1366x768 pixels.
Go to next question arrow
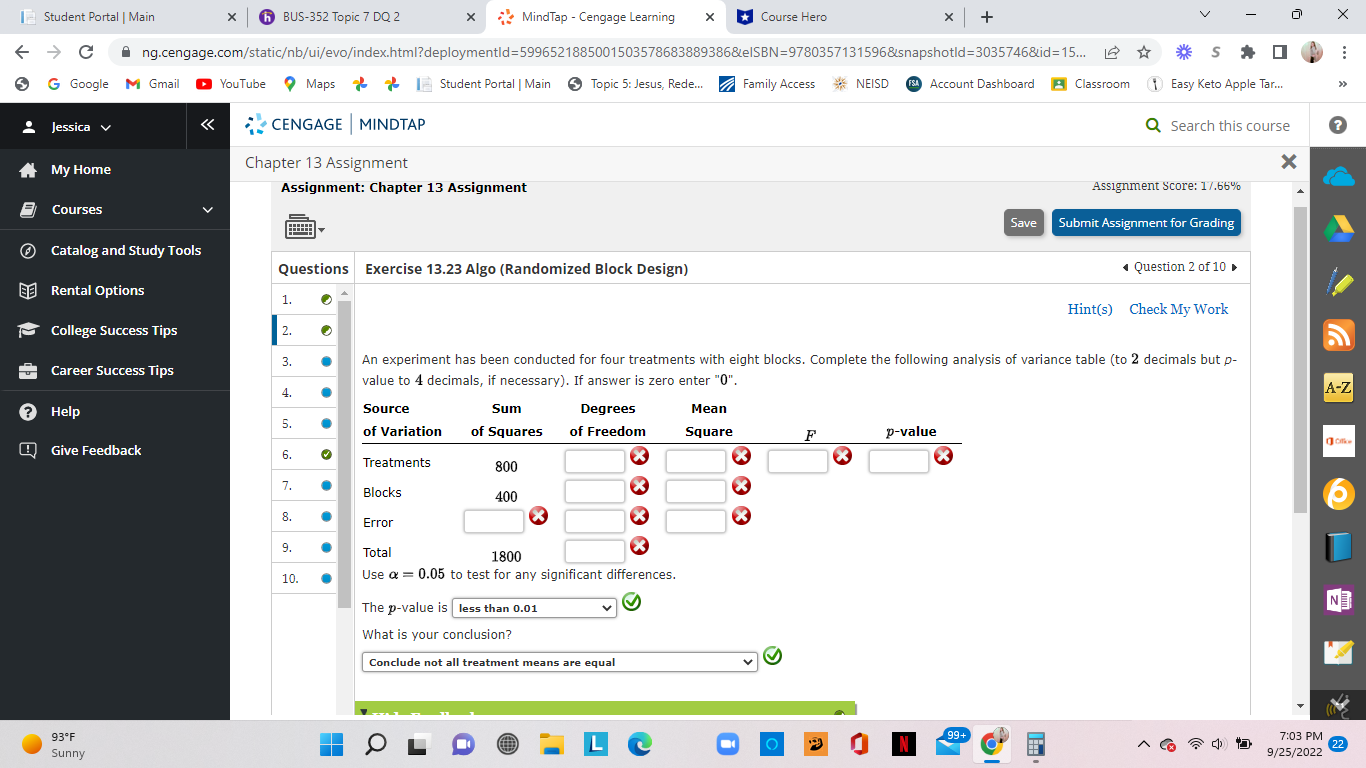coord(1234,267)
